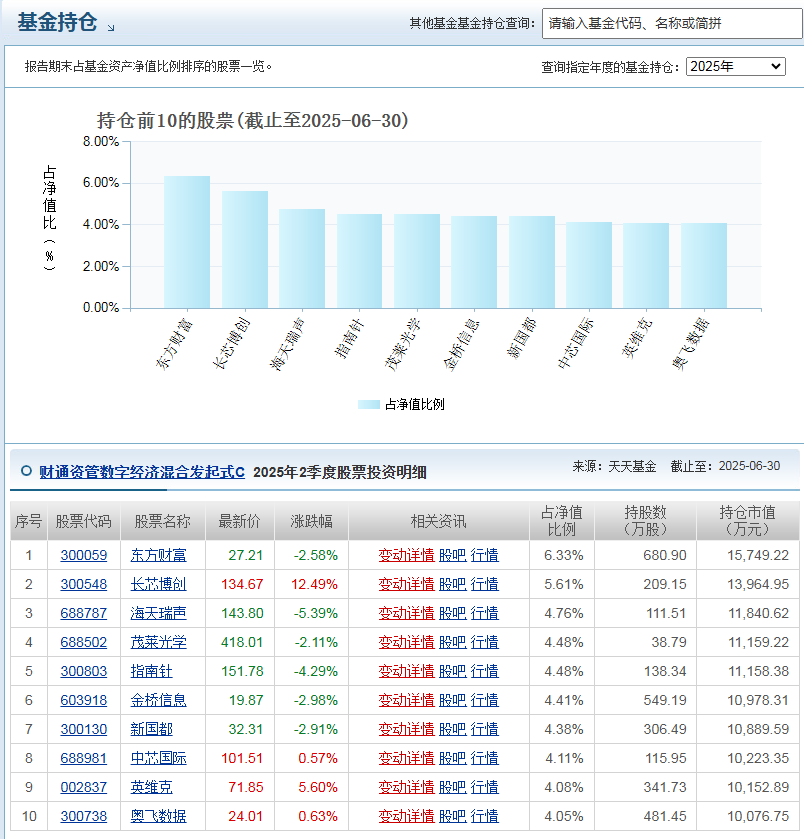Click the 长芯博创 bar in the chart
The width and height of the screenshot is (804, 839).
(244, 249)
